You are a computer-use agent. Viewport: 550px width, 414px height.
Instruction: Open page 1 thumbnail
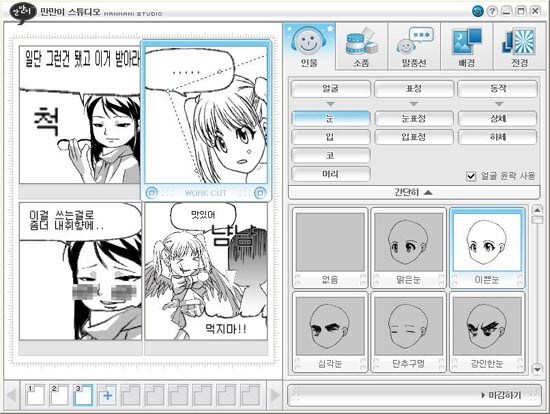click(35, 395)
